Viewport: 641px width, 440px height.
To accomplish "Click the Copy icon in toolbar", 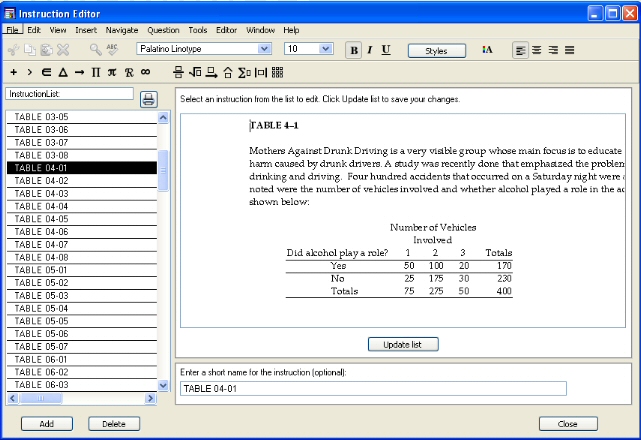I will coord(29,50).
